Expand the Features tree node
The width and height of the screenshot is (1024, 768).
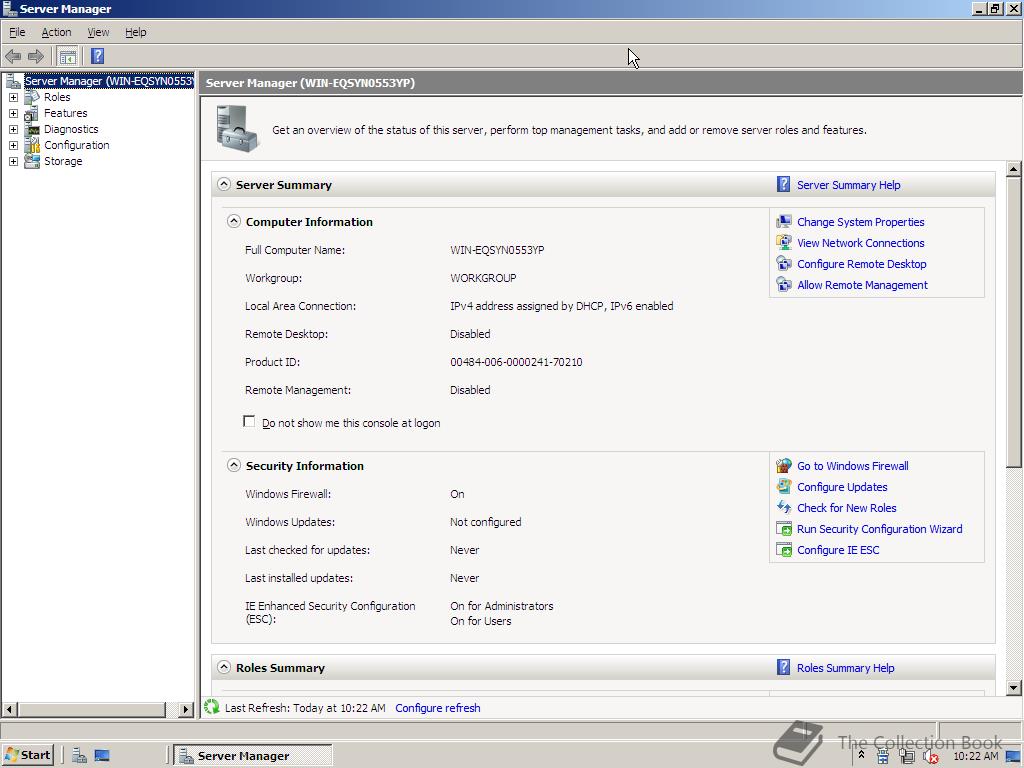click(x=13, y=114)
